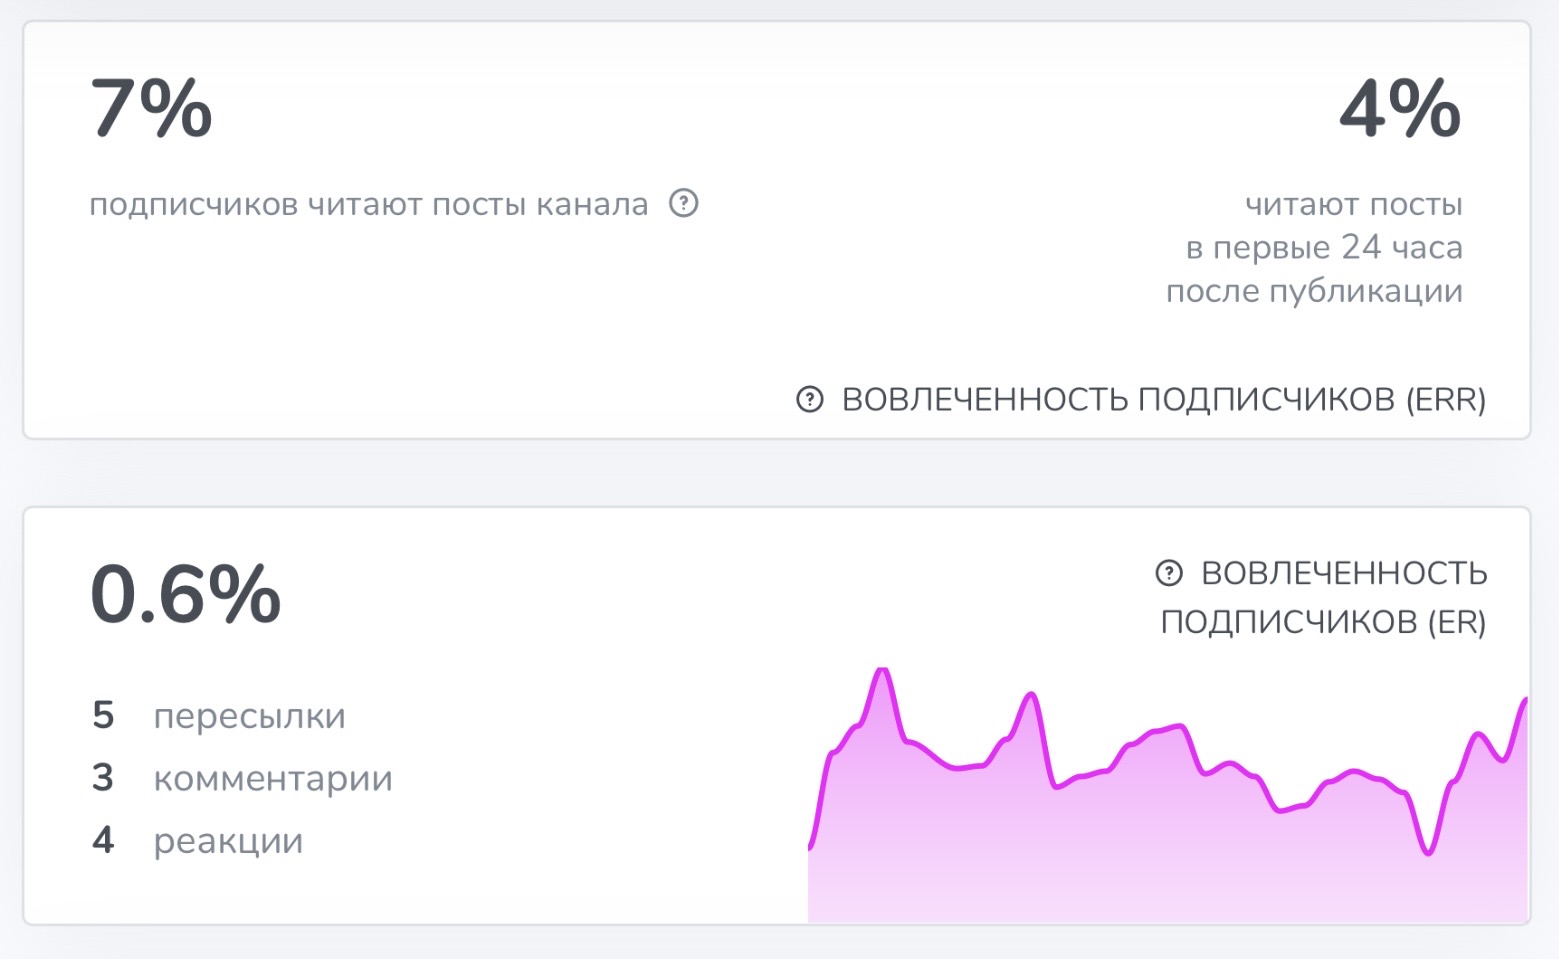Click the 'в первые 24 часа' description text
Viewport: 1559px width, 959px height.
pyautogui.click(x=1324, y=247)
